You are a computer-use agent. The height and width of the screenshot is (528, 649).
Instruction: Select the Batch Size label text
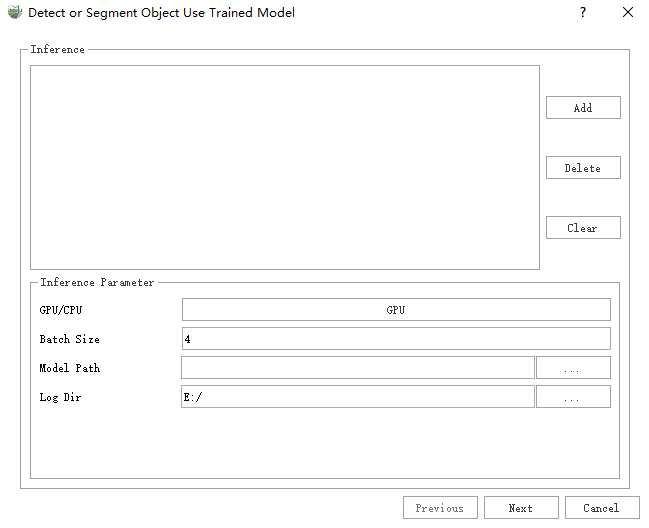pyautogui.click(x=70, y=339)
